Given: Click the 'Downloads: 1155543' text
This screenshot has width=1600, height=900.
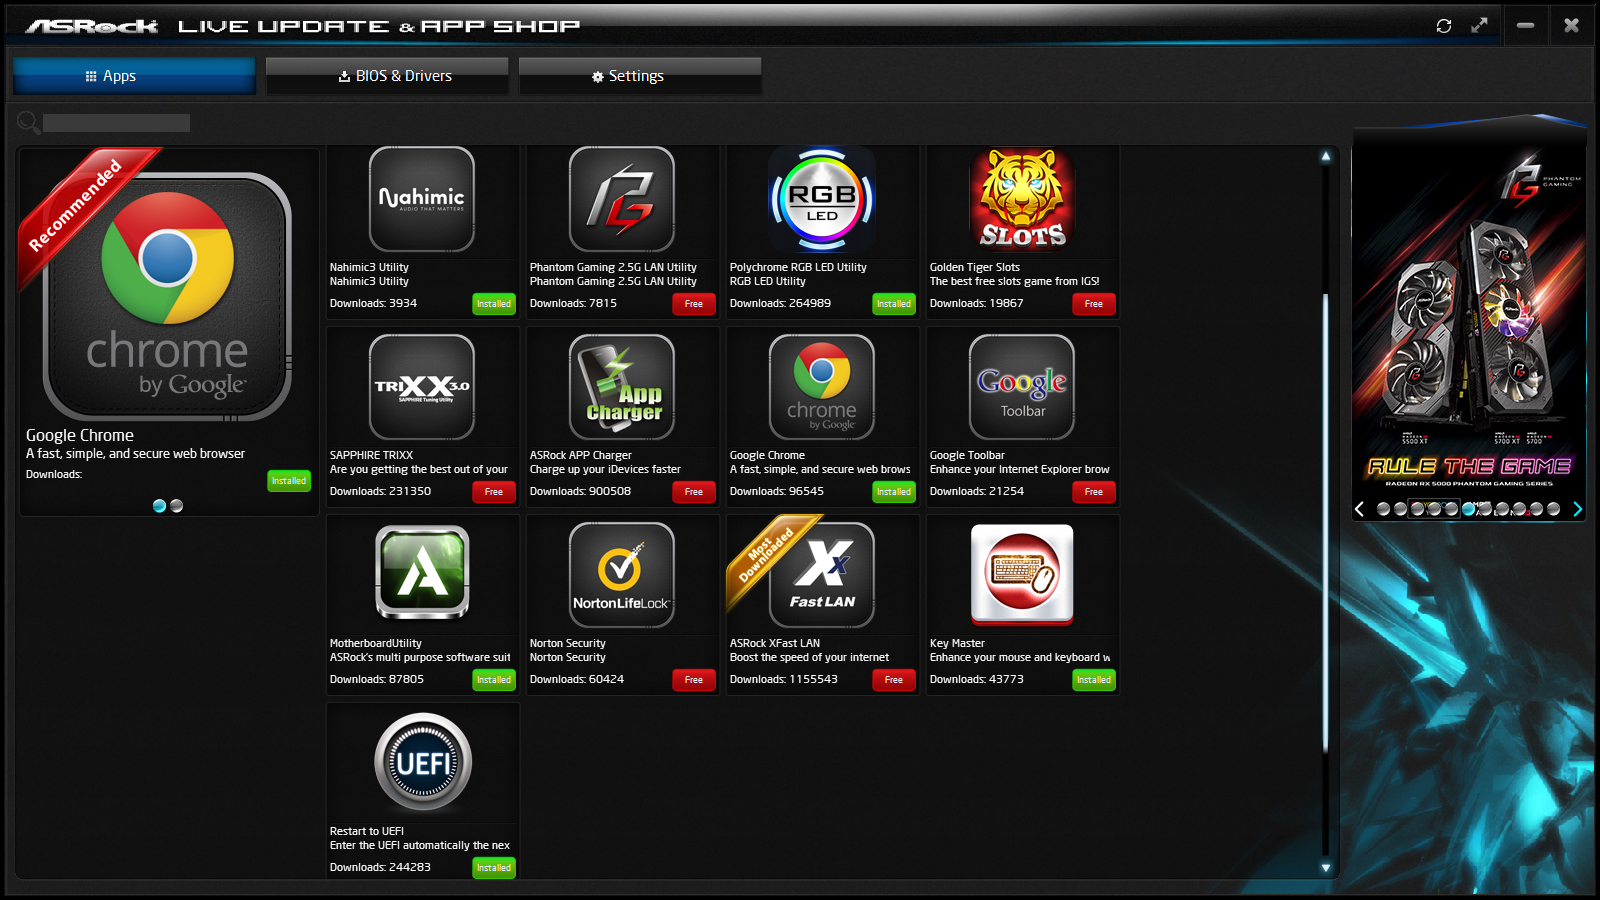Looking at the screenshot, I should (784, 680).
